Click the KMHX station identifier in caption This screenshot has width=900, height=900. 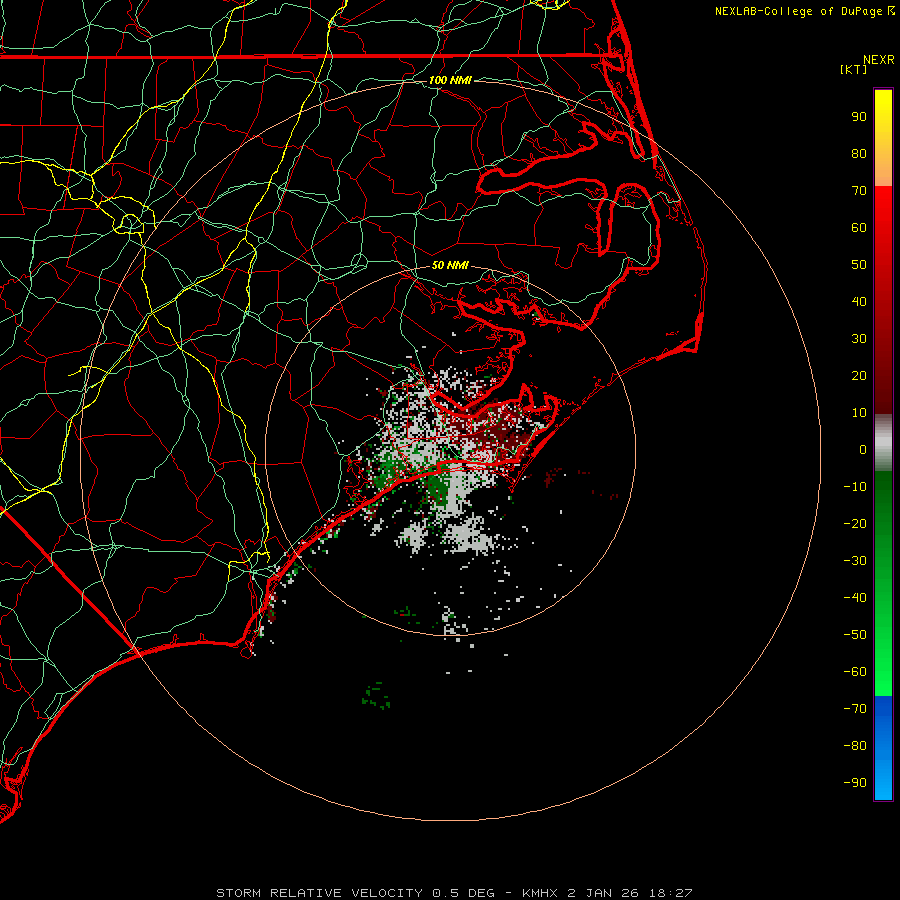coord(540,893)
